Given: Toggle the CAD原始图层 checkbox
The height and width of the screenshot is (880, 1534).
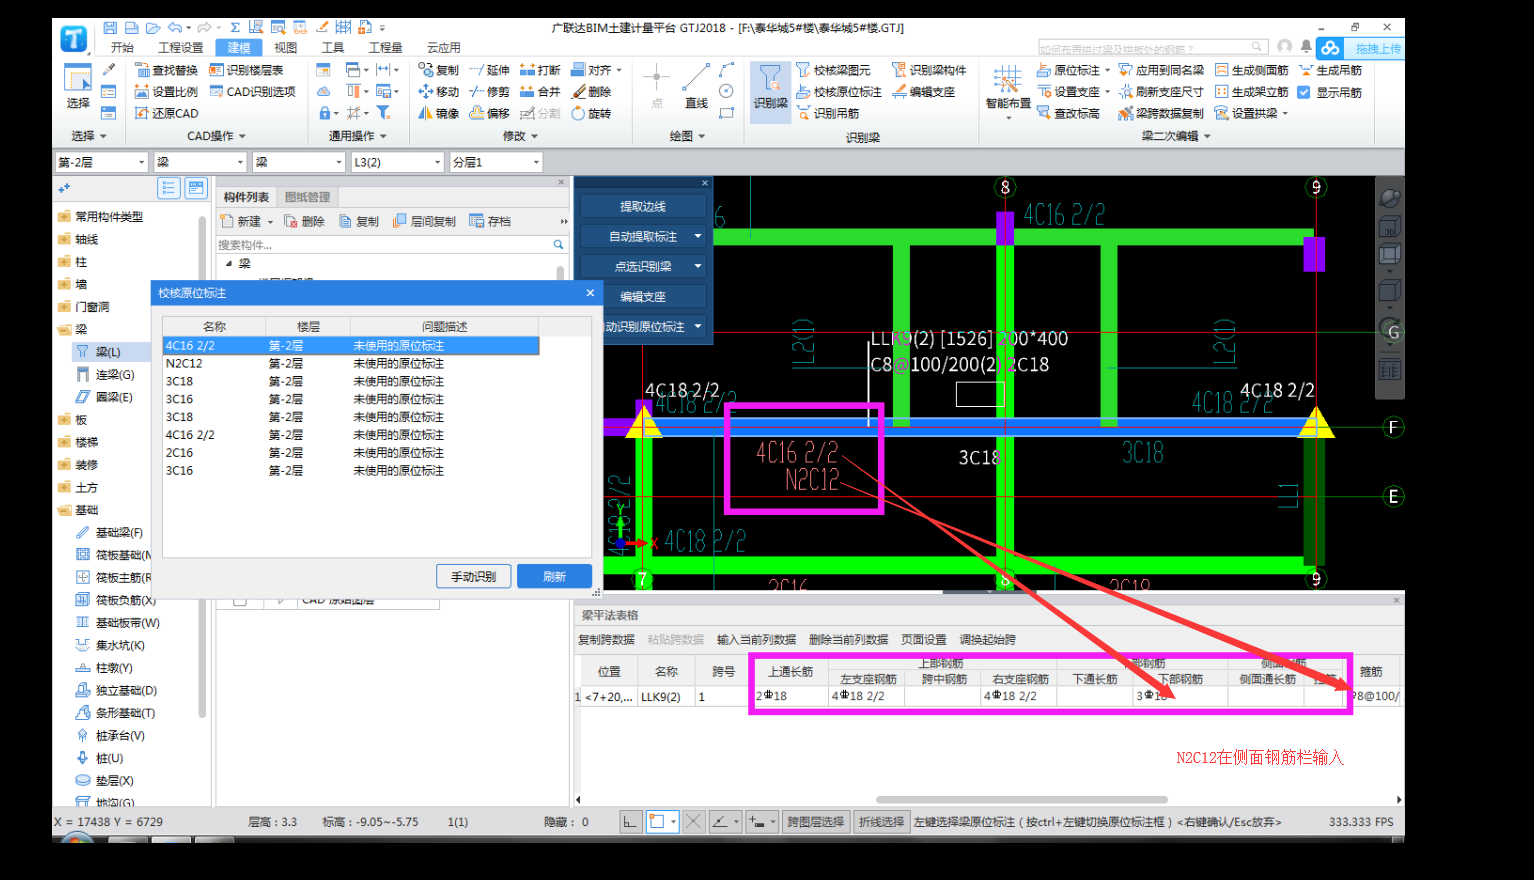Looking at the screenshot, I should [x=240, y=600].
